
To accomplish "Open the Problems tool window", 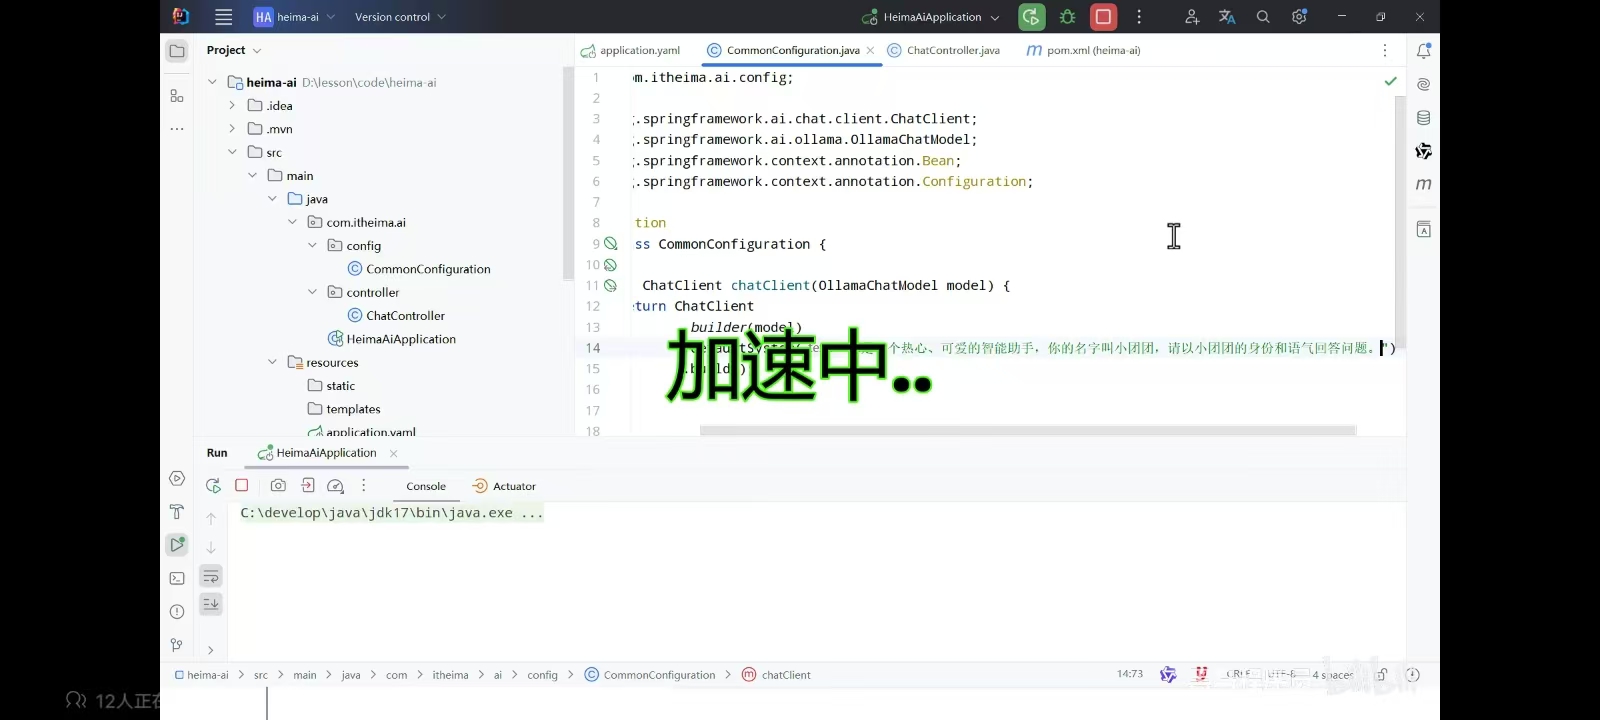I will 177,611.
